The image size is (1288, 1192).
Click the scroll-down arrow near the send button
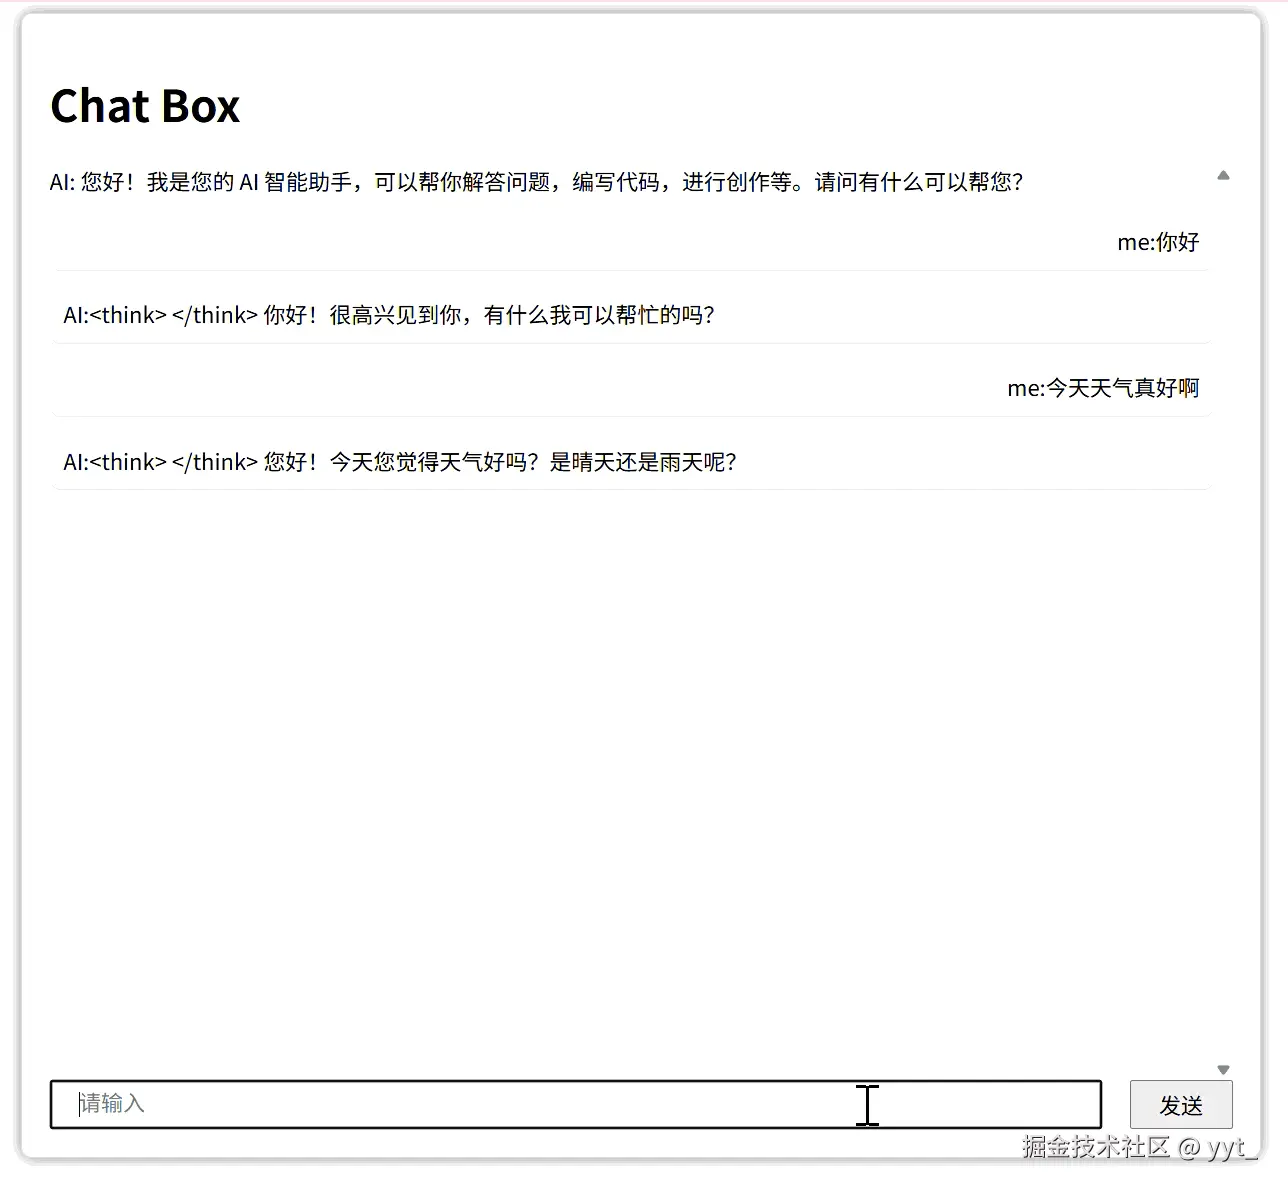pos(1223,1068)
